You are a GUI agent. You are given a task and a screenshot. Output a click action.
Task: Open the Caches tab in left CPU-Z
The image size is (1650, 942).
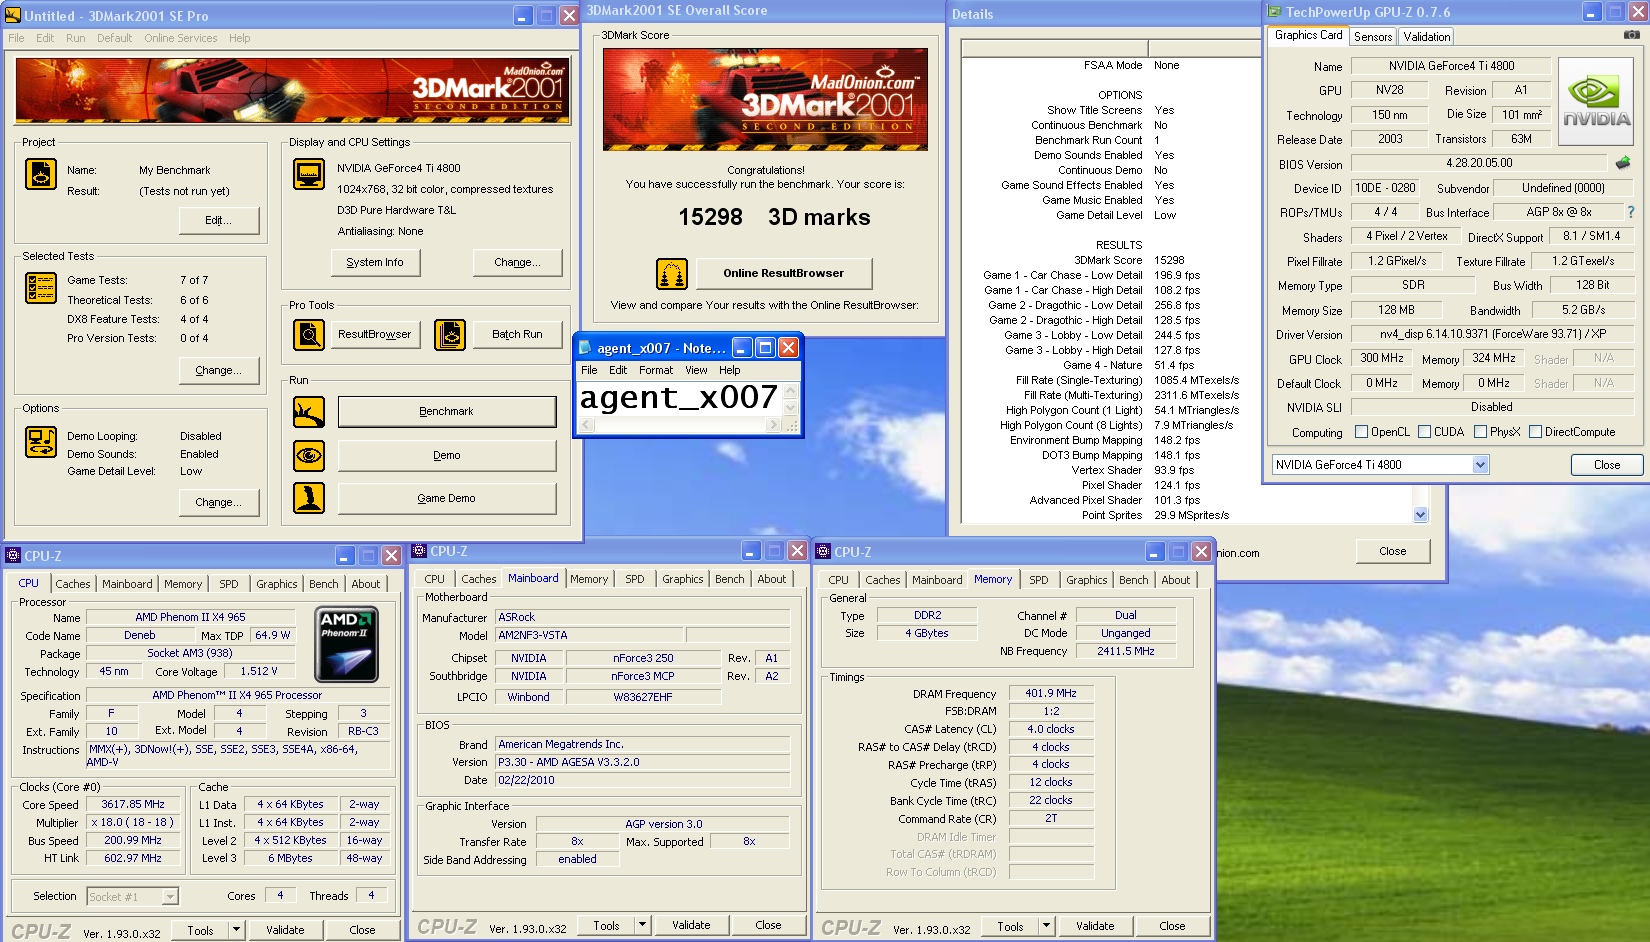[73, 584]
